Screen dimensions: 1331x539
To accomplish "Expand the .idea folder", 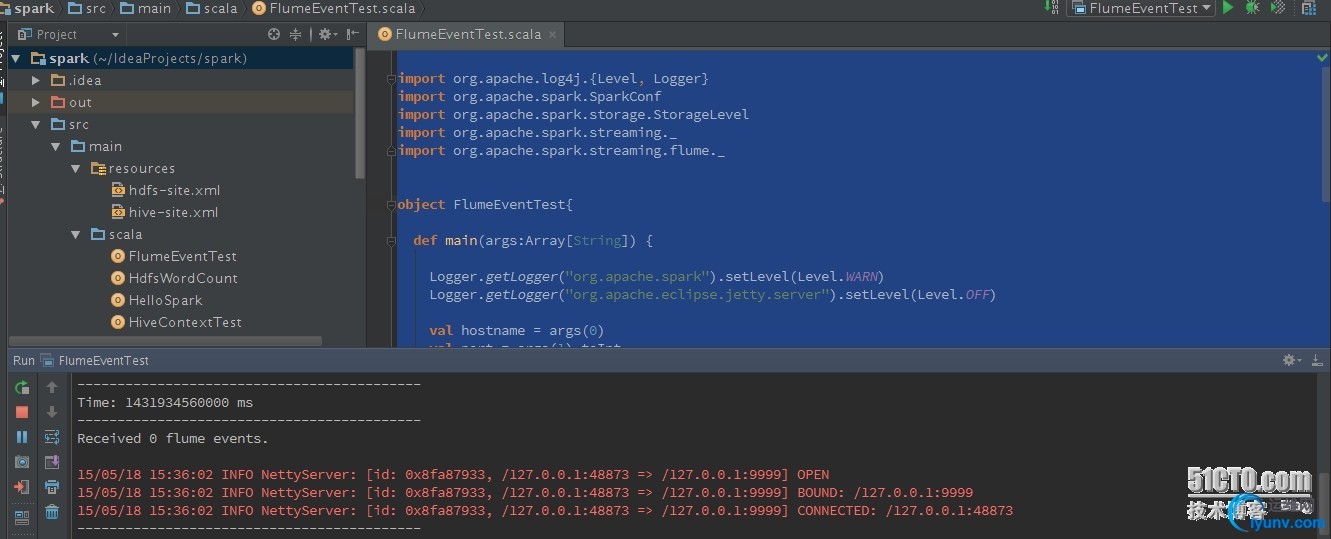I will coord(36,80).
